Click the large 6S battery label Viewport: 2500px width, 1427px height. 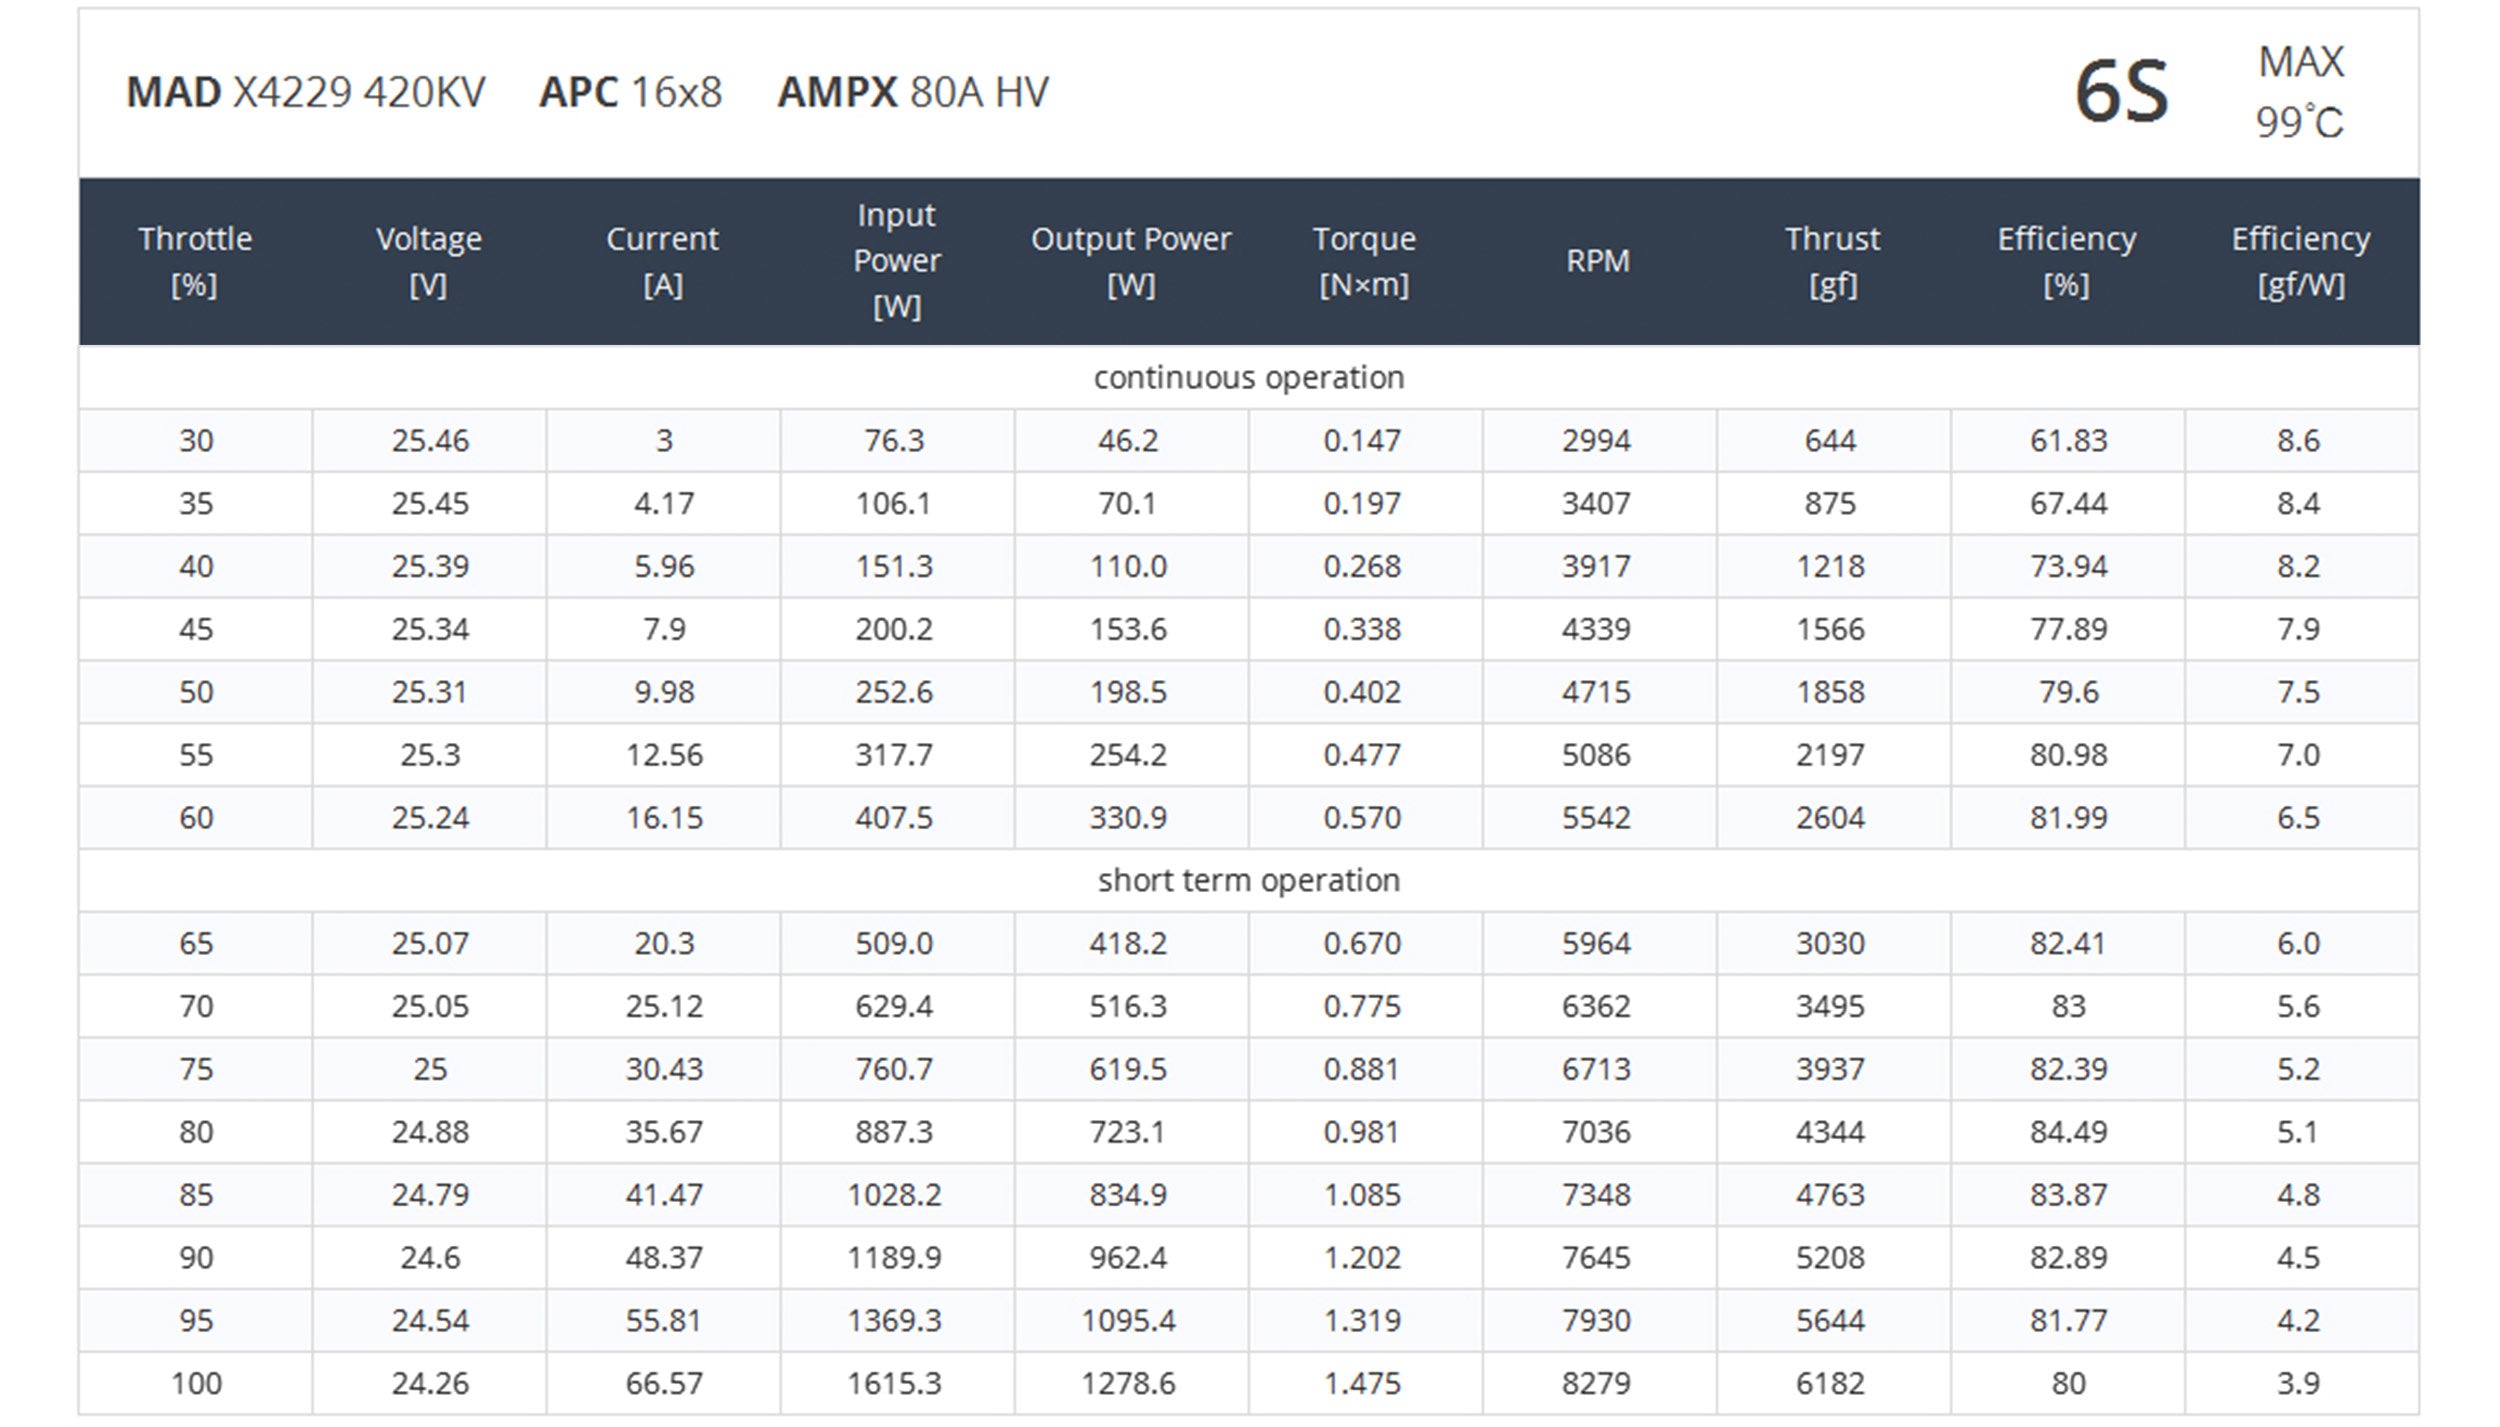click(2121, 92)
